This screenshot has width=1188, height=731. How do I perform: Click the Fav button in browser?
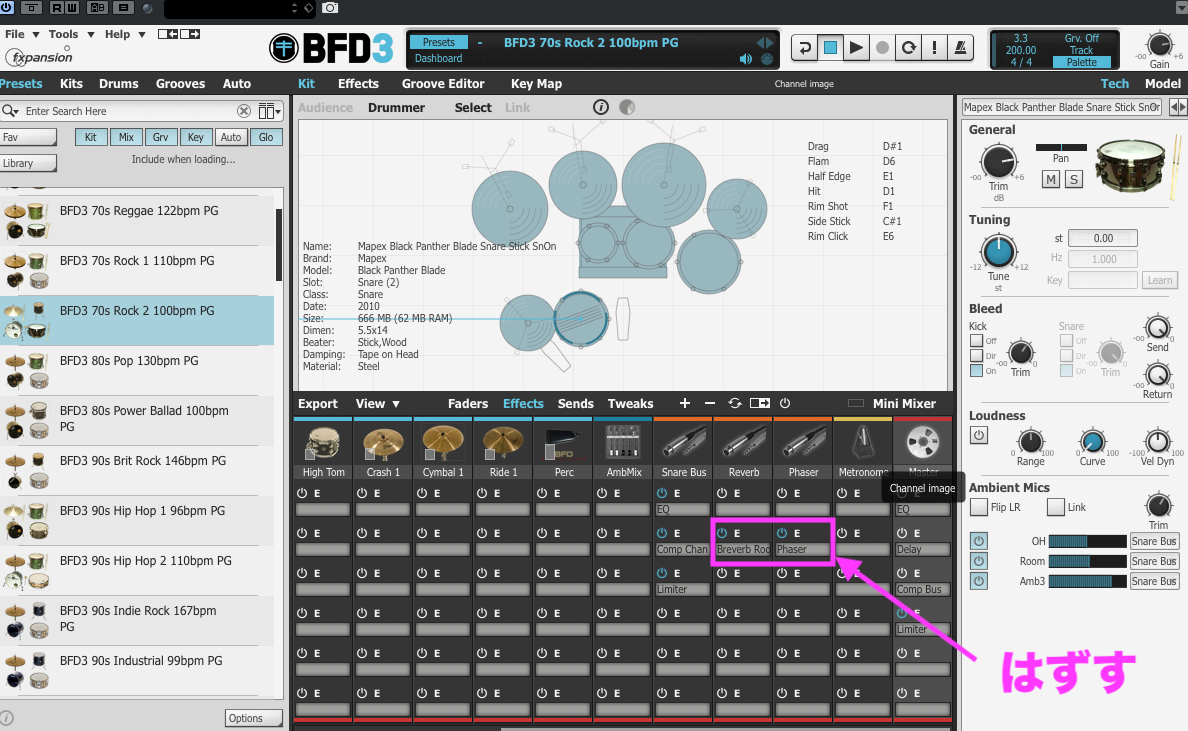point(28,137)
